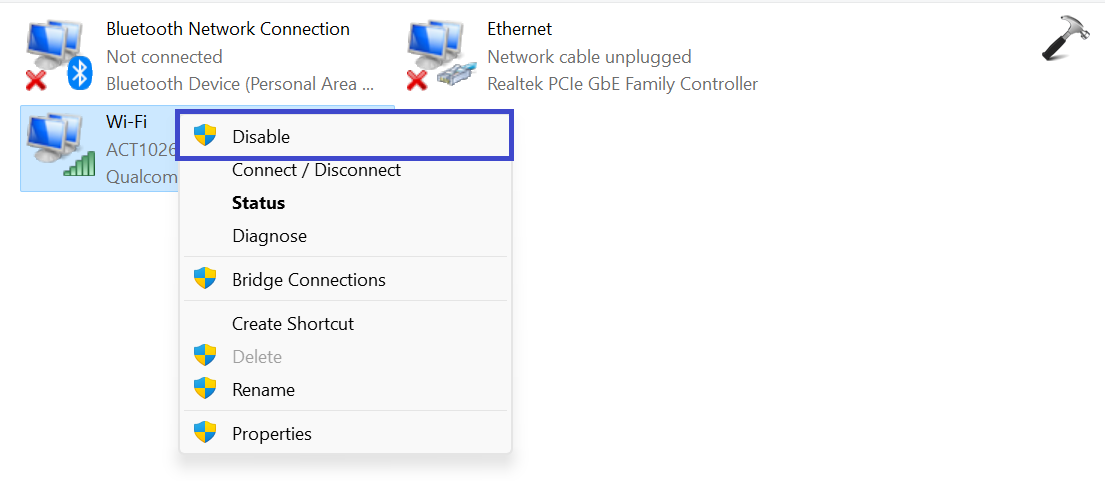Viewport: 1105px width, 481px height.
Task: Click the shield icon beside Disable
Action: pyautogui.click(x=205, y=136)
